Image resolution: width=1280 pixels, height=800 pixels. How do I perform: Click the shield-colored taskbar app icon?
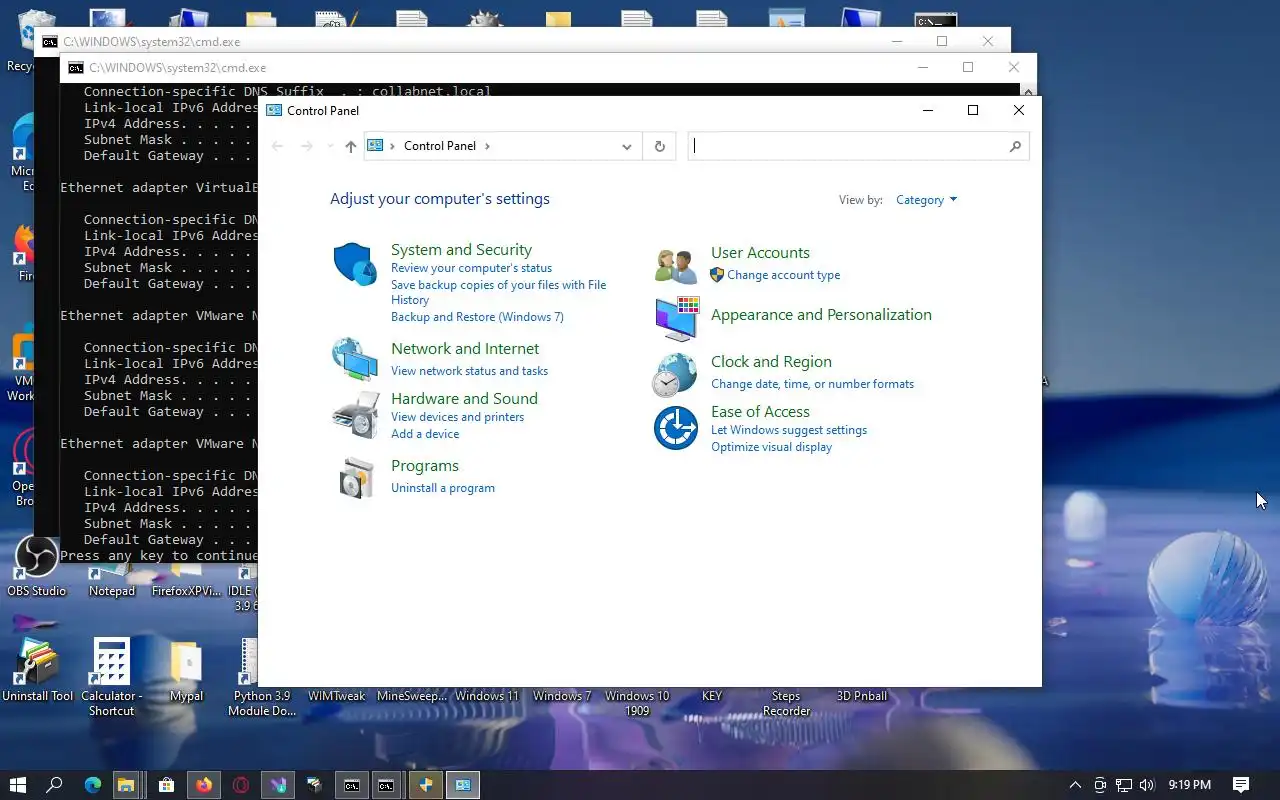pos(425,785)
